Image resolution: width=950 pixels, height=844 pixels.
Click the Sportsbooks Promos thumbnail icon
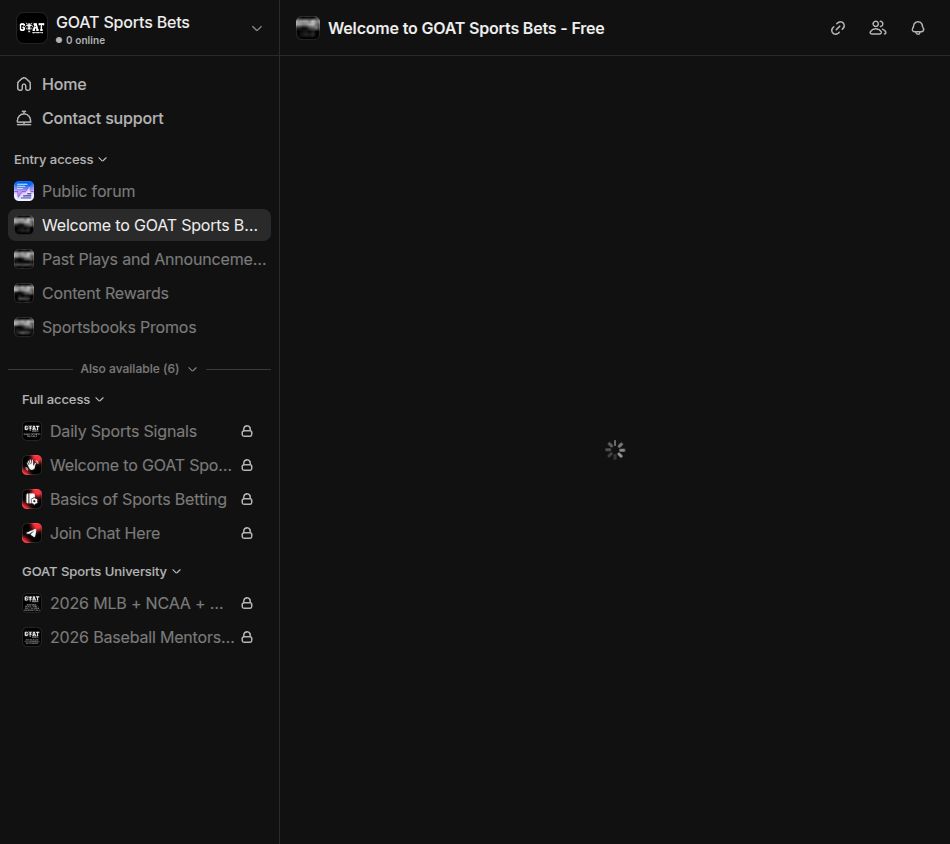24,327
